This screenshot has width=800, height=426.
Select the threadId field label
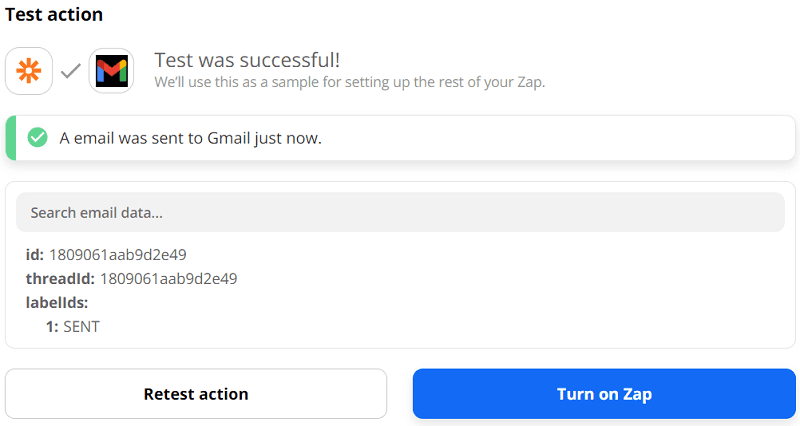(x=59, y=278)
